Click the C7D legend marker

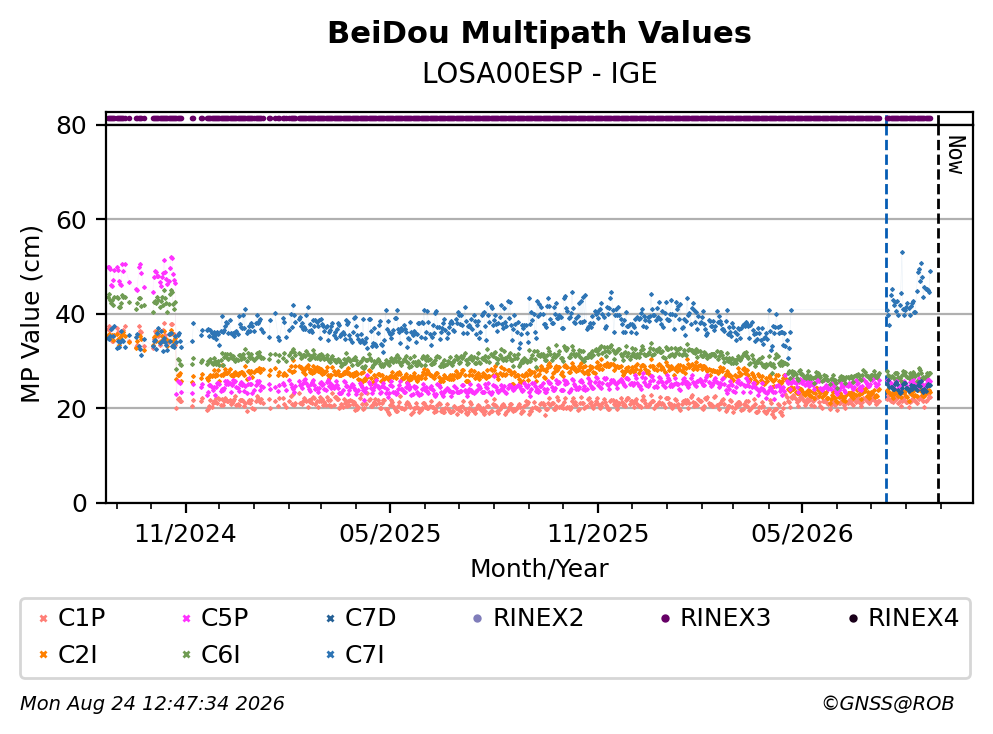click(331, 618)
